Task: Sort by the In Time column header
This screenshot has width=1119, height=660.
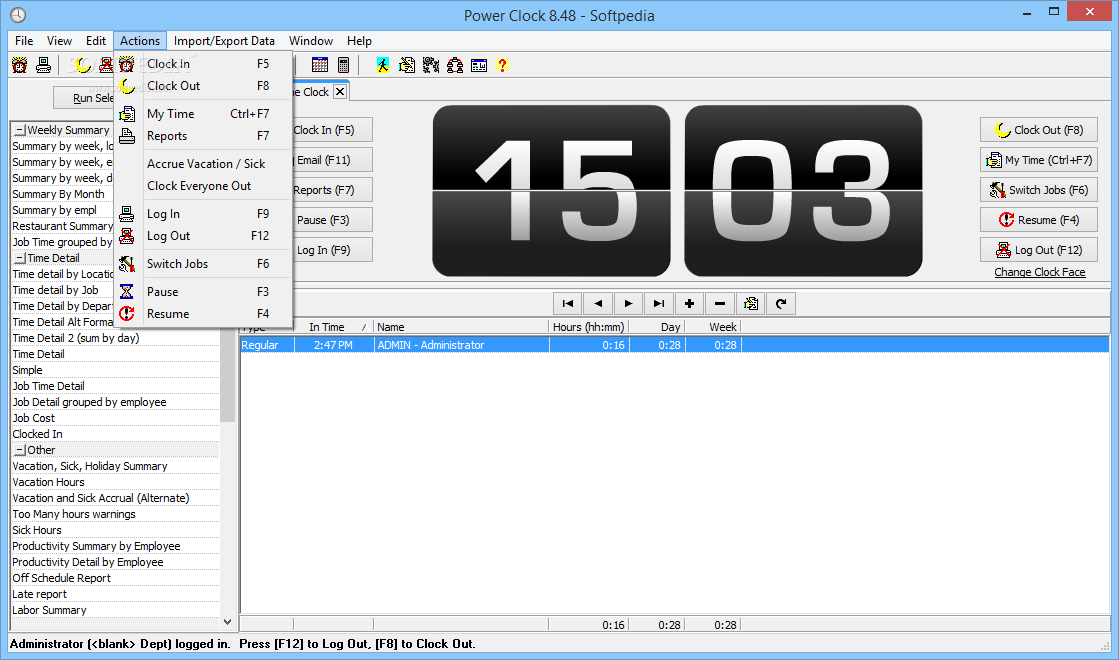Action: point(334,327)
